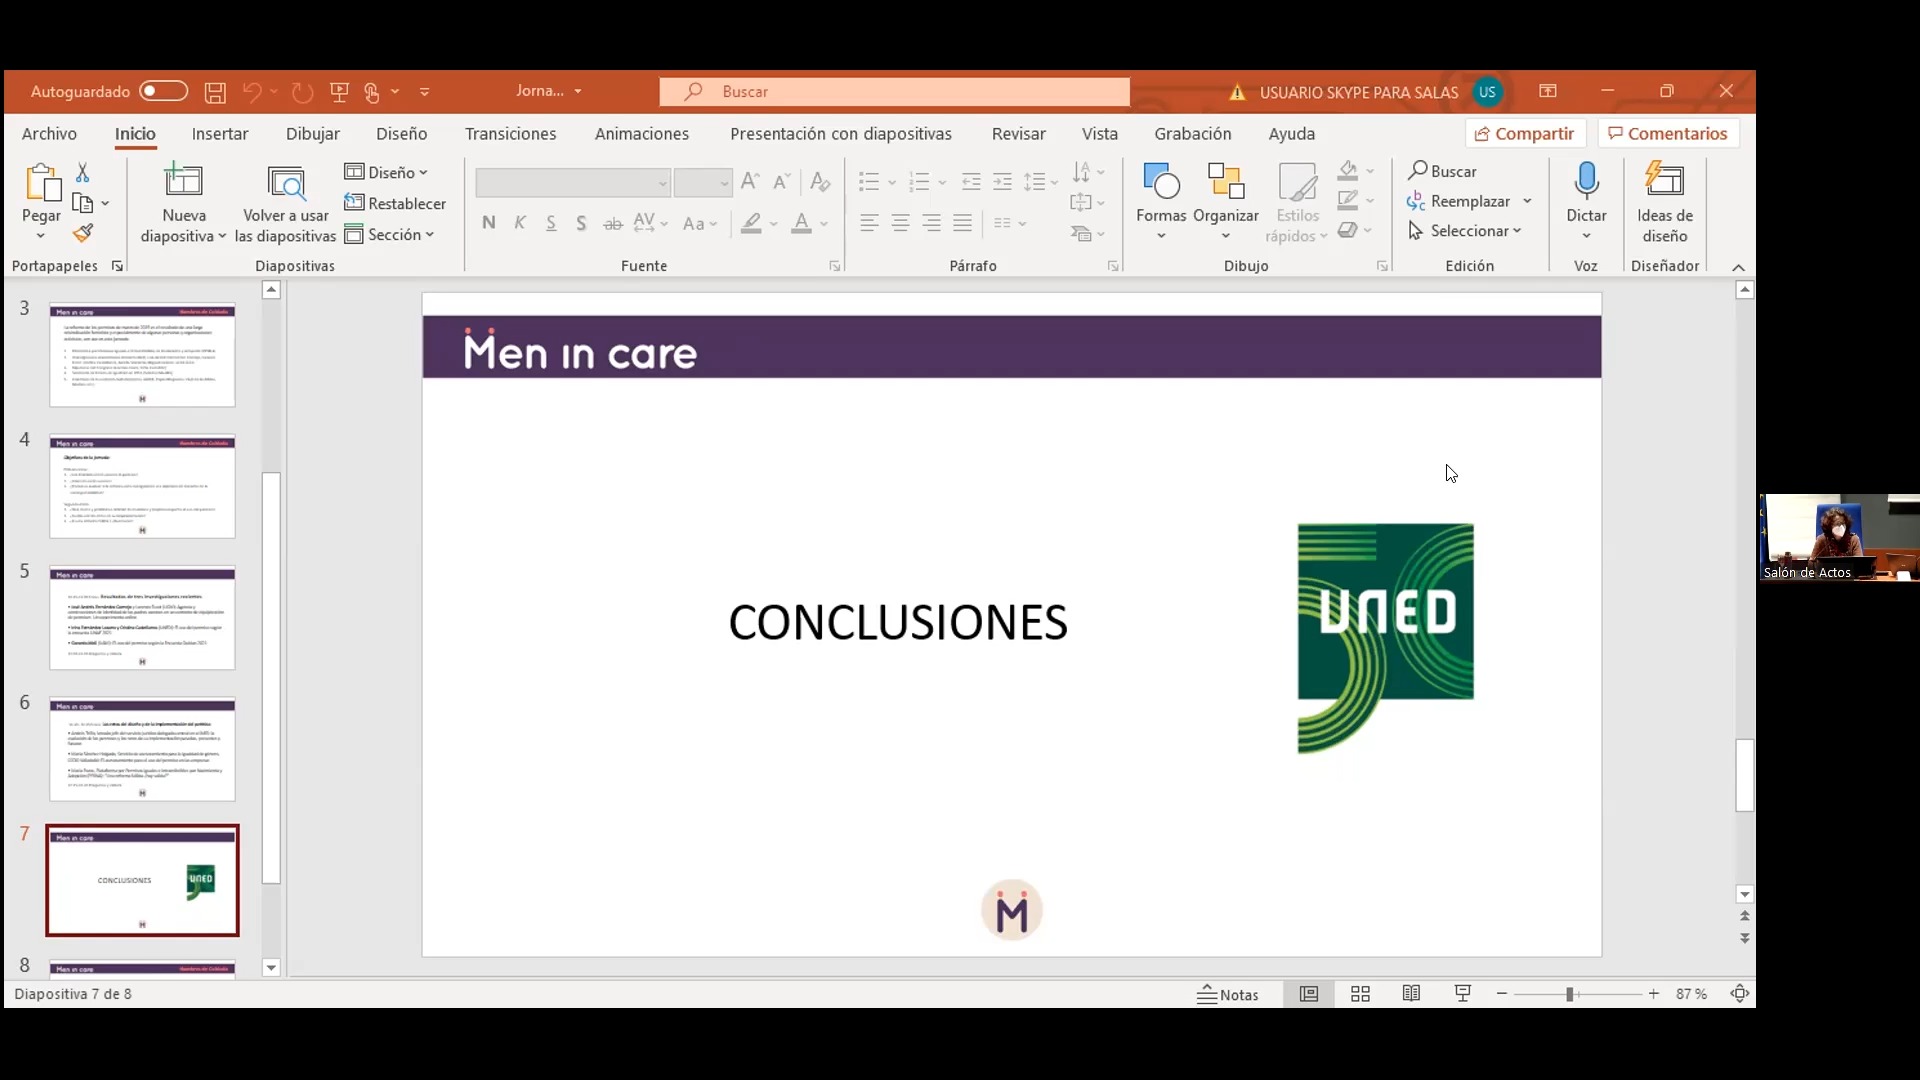1920x1080 pixels.
Task: Select slide 3 thumbnail
Action: click(x=142, y=355)
